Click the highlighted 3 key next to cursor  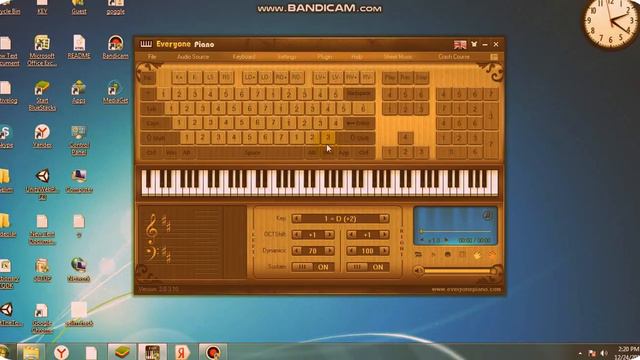(x=327, y=138)
